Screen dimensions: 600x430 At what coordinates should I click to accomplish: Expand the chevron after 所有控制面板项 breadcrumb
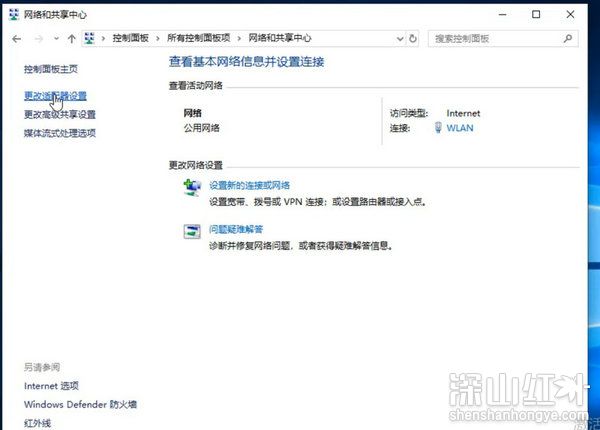click(x=239, y=38)
